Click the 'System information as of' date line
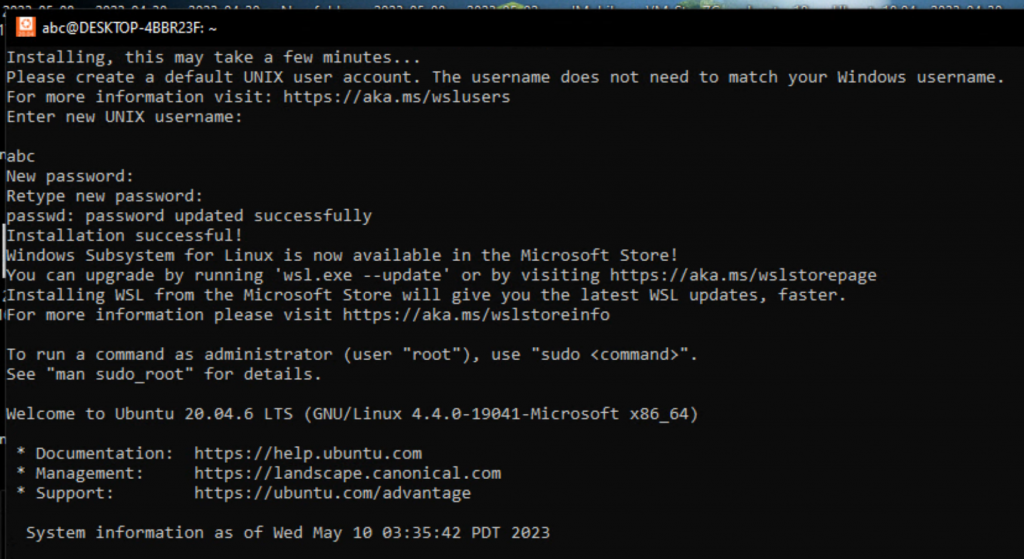The width and height of the screenshot is (1024, 559). coord(288,533)
